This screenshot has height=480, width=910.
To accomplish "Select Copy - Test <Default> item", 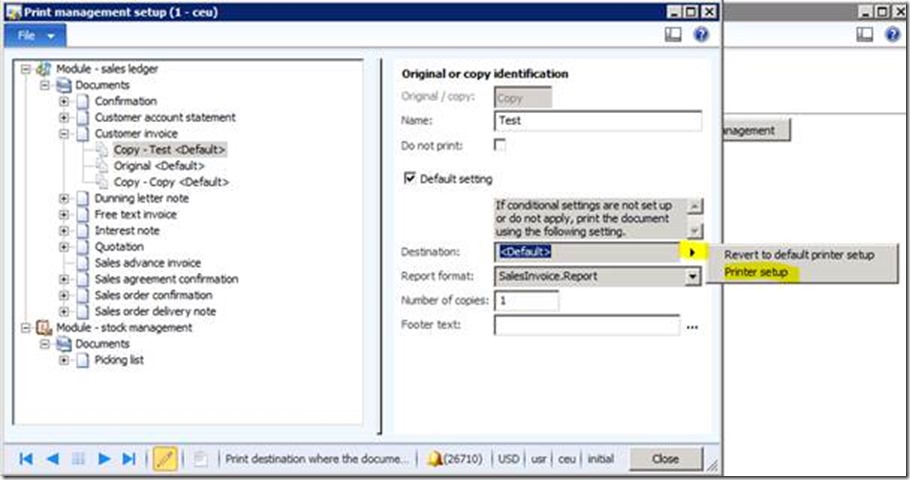I will pyautogui.click(x=169, y=150).
